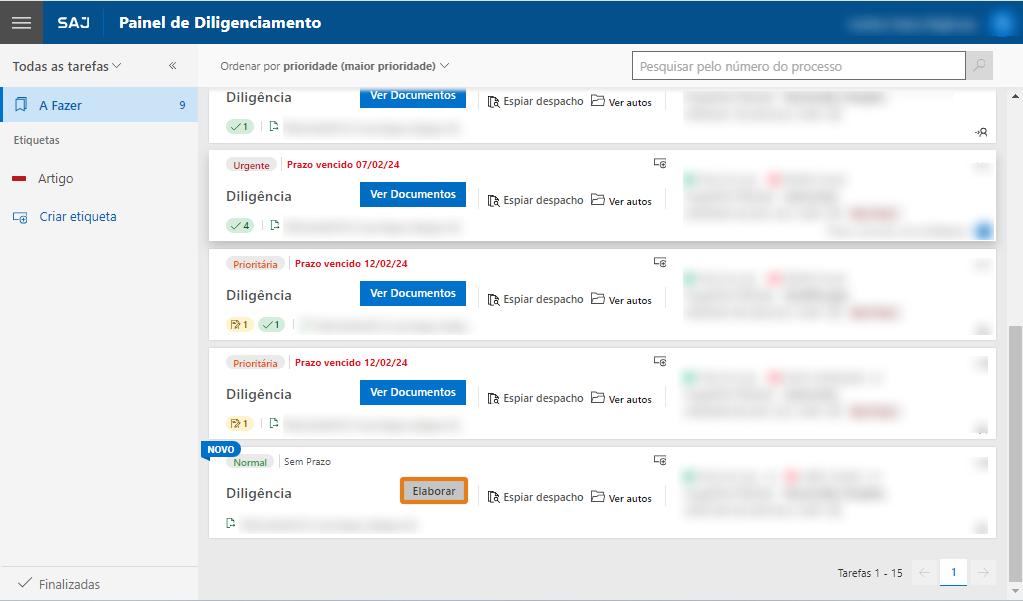The width and height of the screenshot is (1023, 601).
Task: Expand the Todas as tarefas dropdown
Action: pyautogui.click(x=67, y=66)
